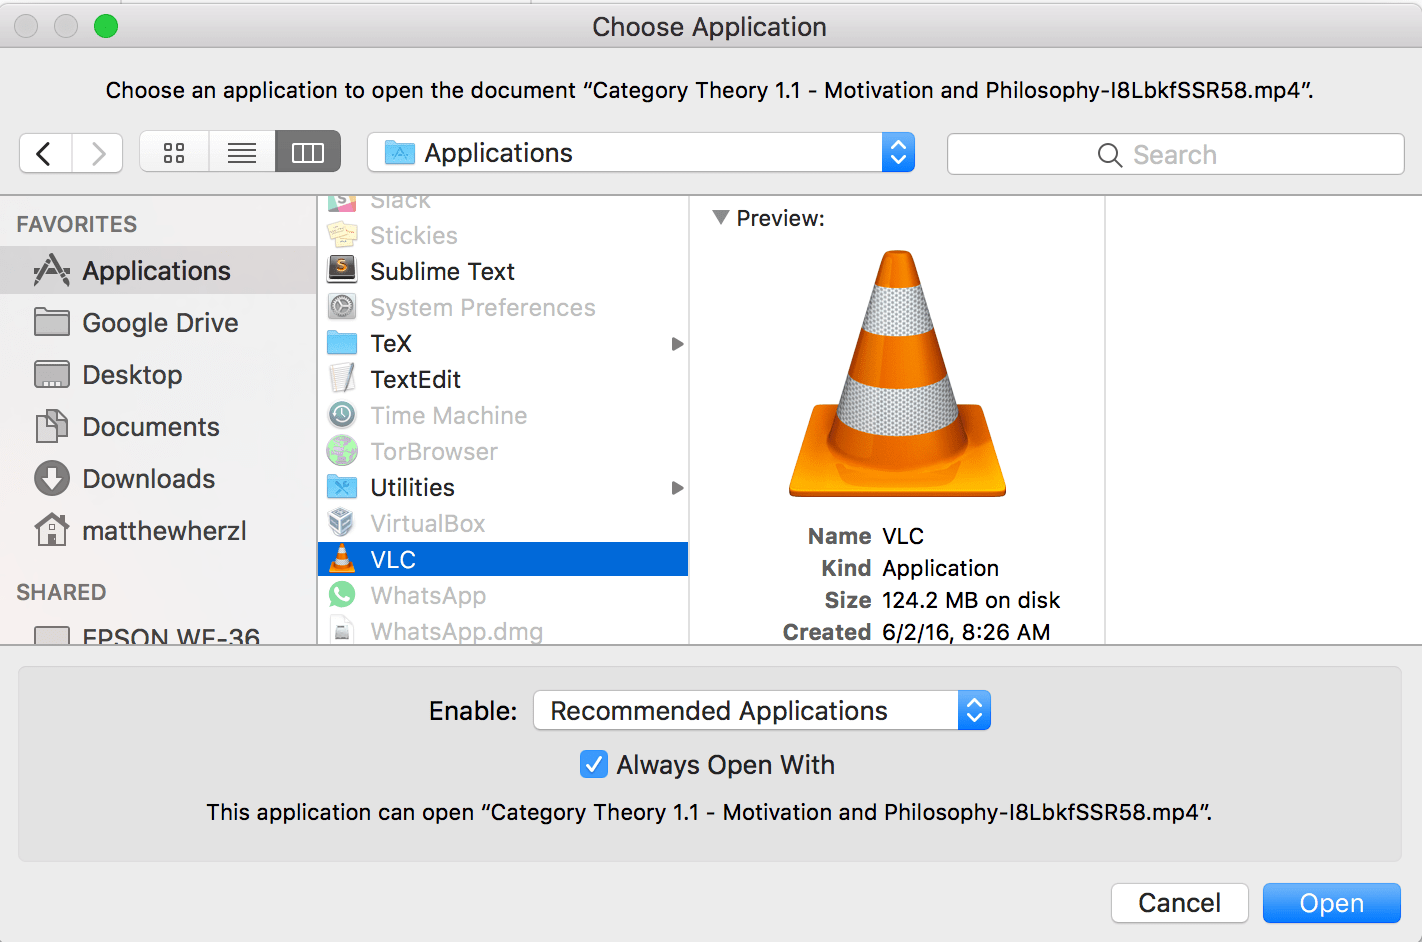
Task: Click the VirtualBox list entry
Action: (x=503, y=523)
